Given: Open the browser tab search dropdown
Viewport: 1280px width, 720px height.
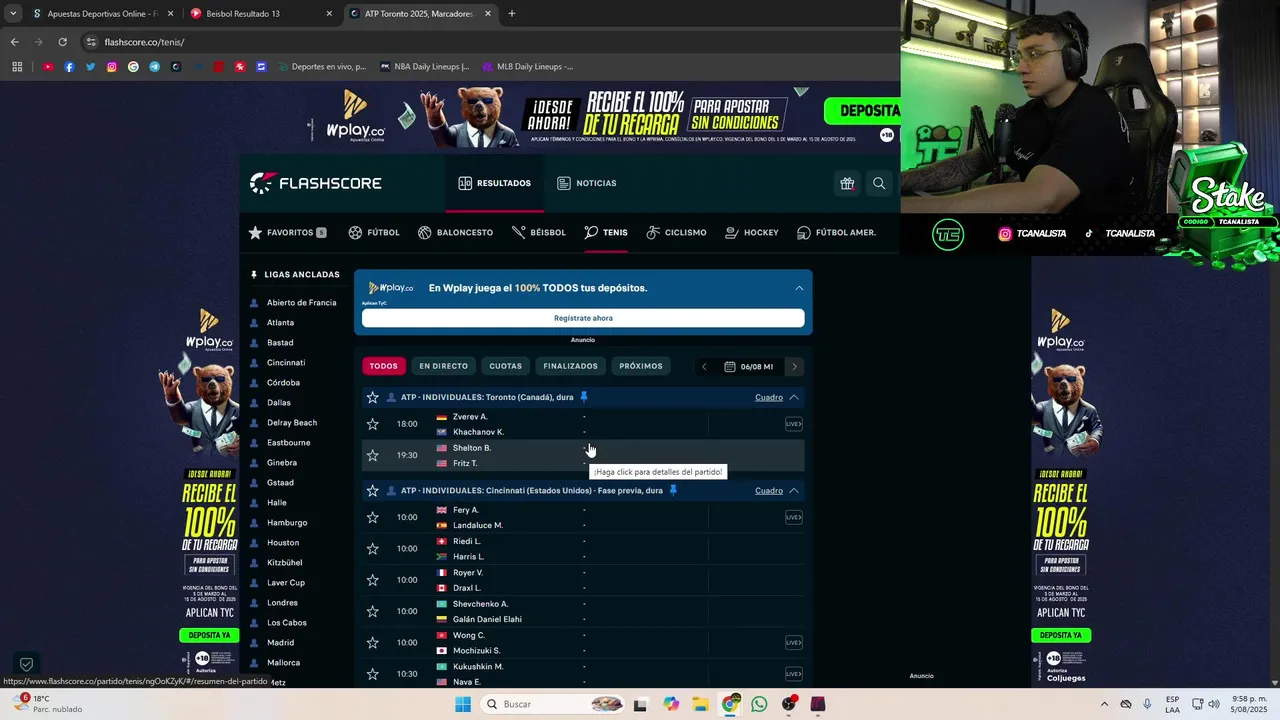Looking at the screenshot, I should [x=13, y=14].
